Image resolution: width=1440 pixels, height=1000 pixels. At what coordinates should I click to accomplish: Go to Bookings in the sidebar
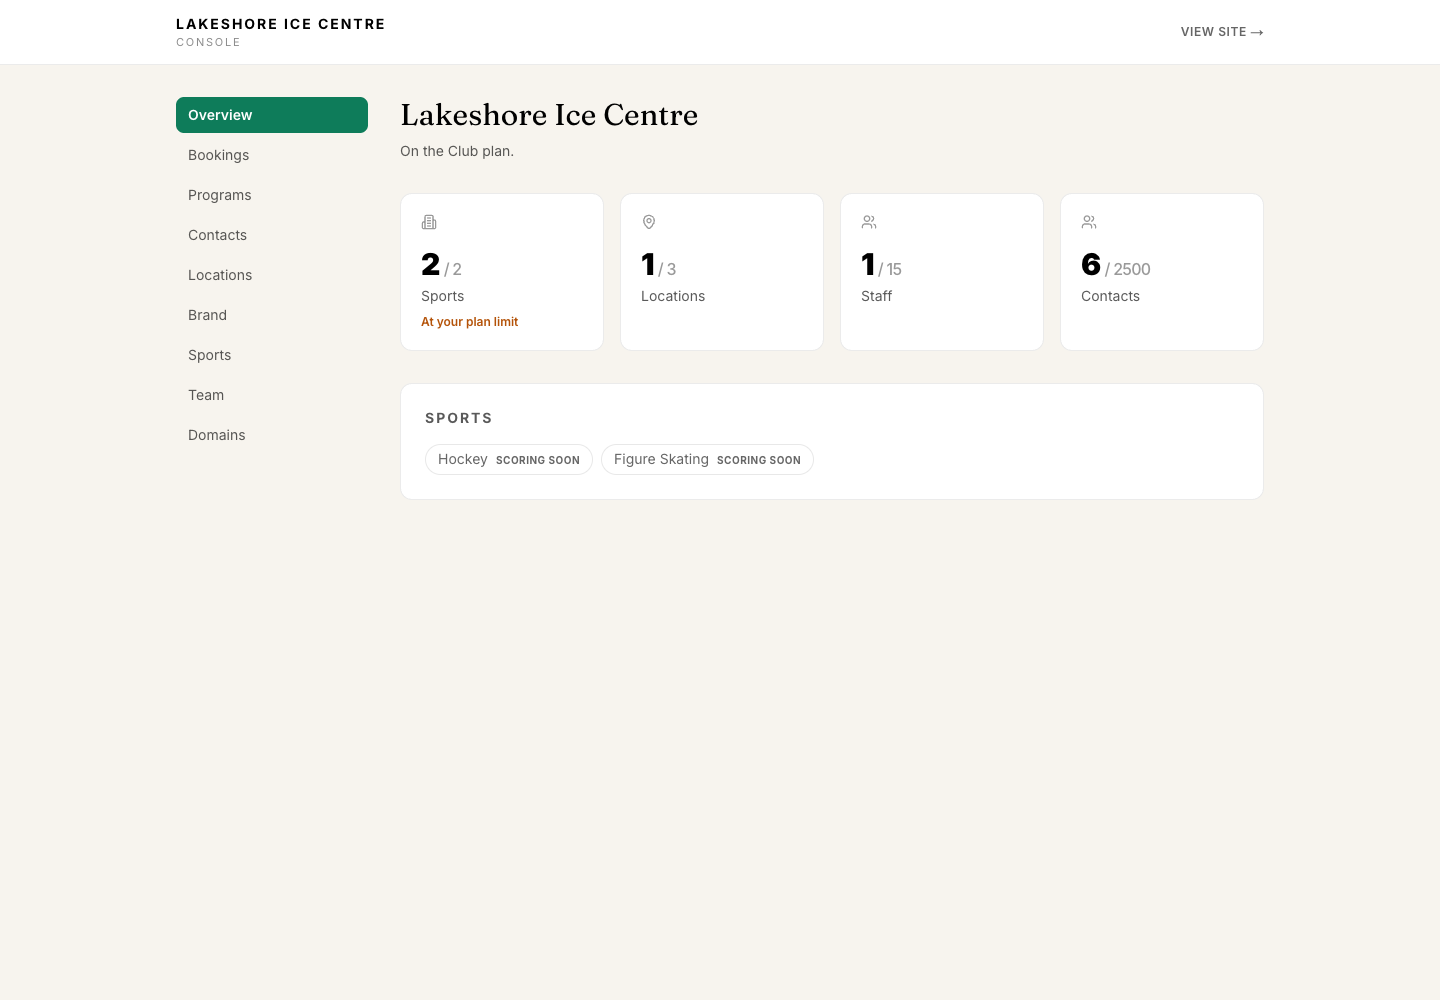tap(272, 155)
